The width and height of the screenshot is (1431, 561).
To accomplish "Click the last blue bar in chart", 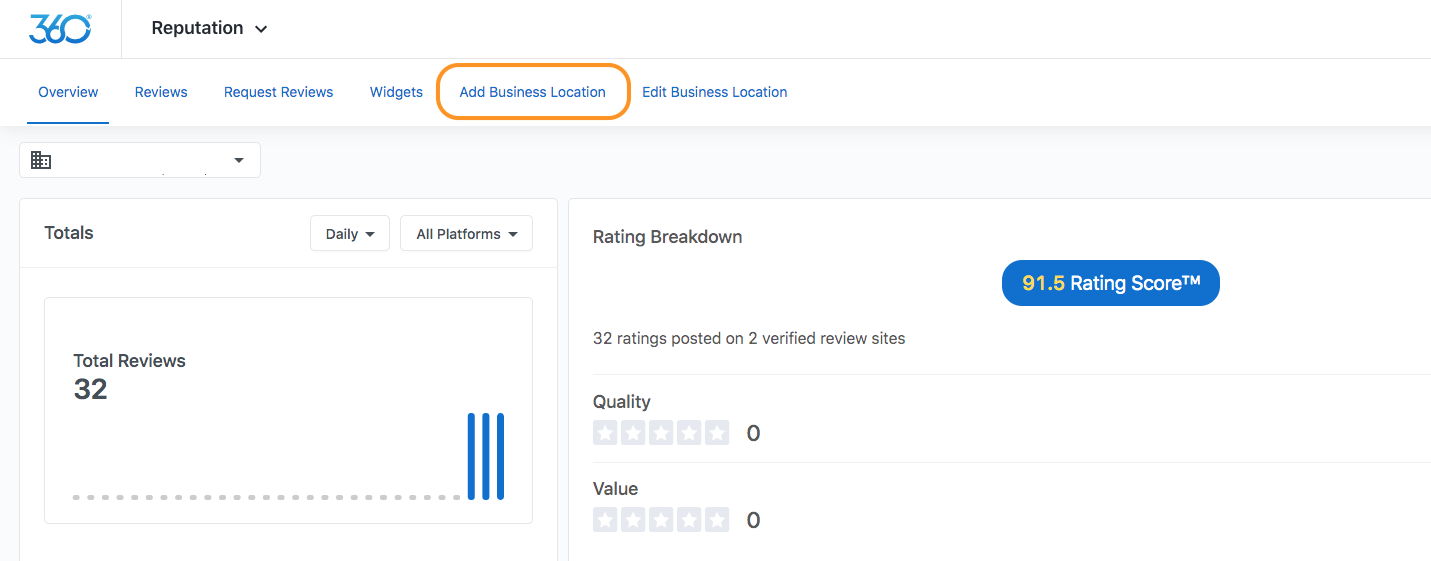I will pyautogui.click(x=501, y=456).
